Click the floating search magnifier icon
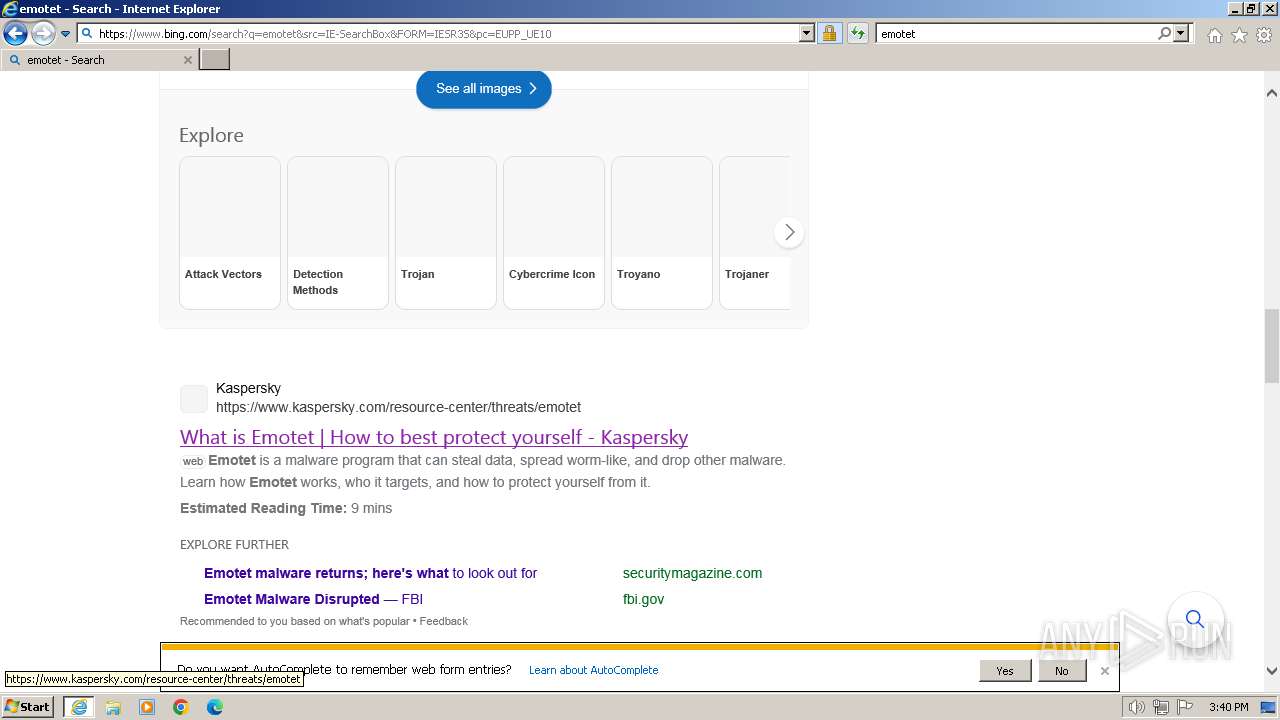 (1195, 619)
